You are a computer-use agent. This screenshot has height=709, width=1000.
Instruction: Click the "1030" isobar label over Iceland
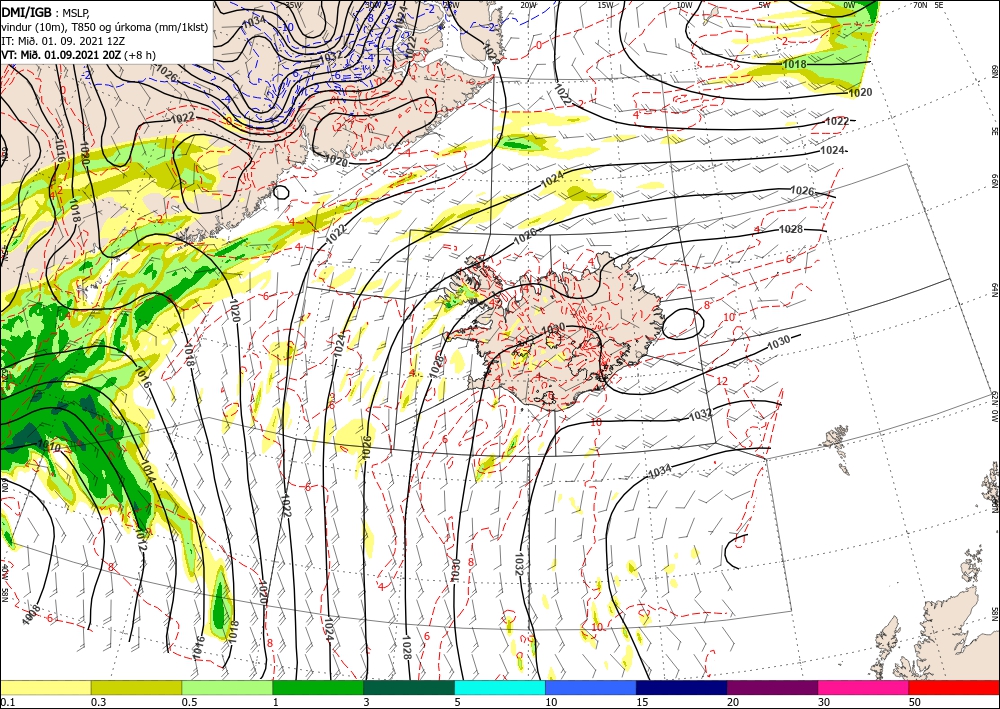click(x=553, y=328)
